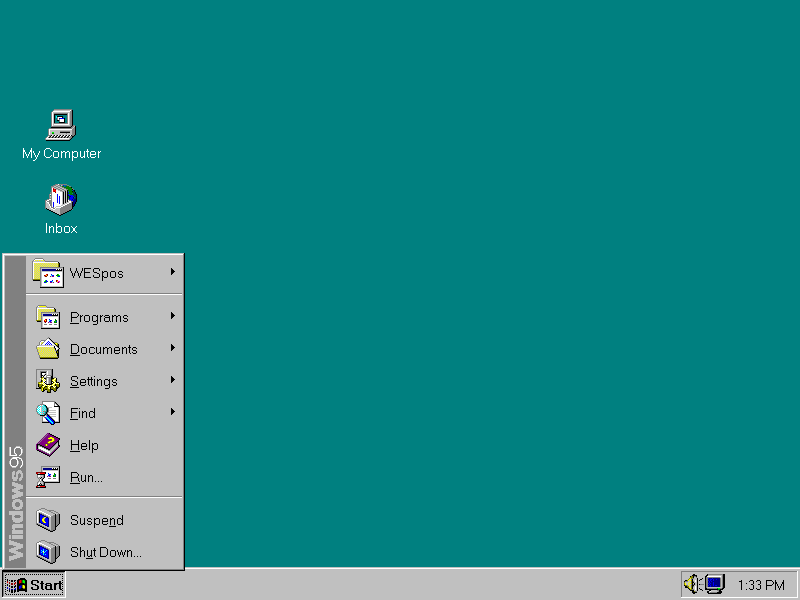Open the Programs menu entry
Screen dimensions: 800x600
104,317
